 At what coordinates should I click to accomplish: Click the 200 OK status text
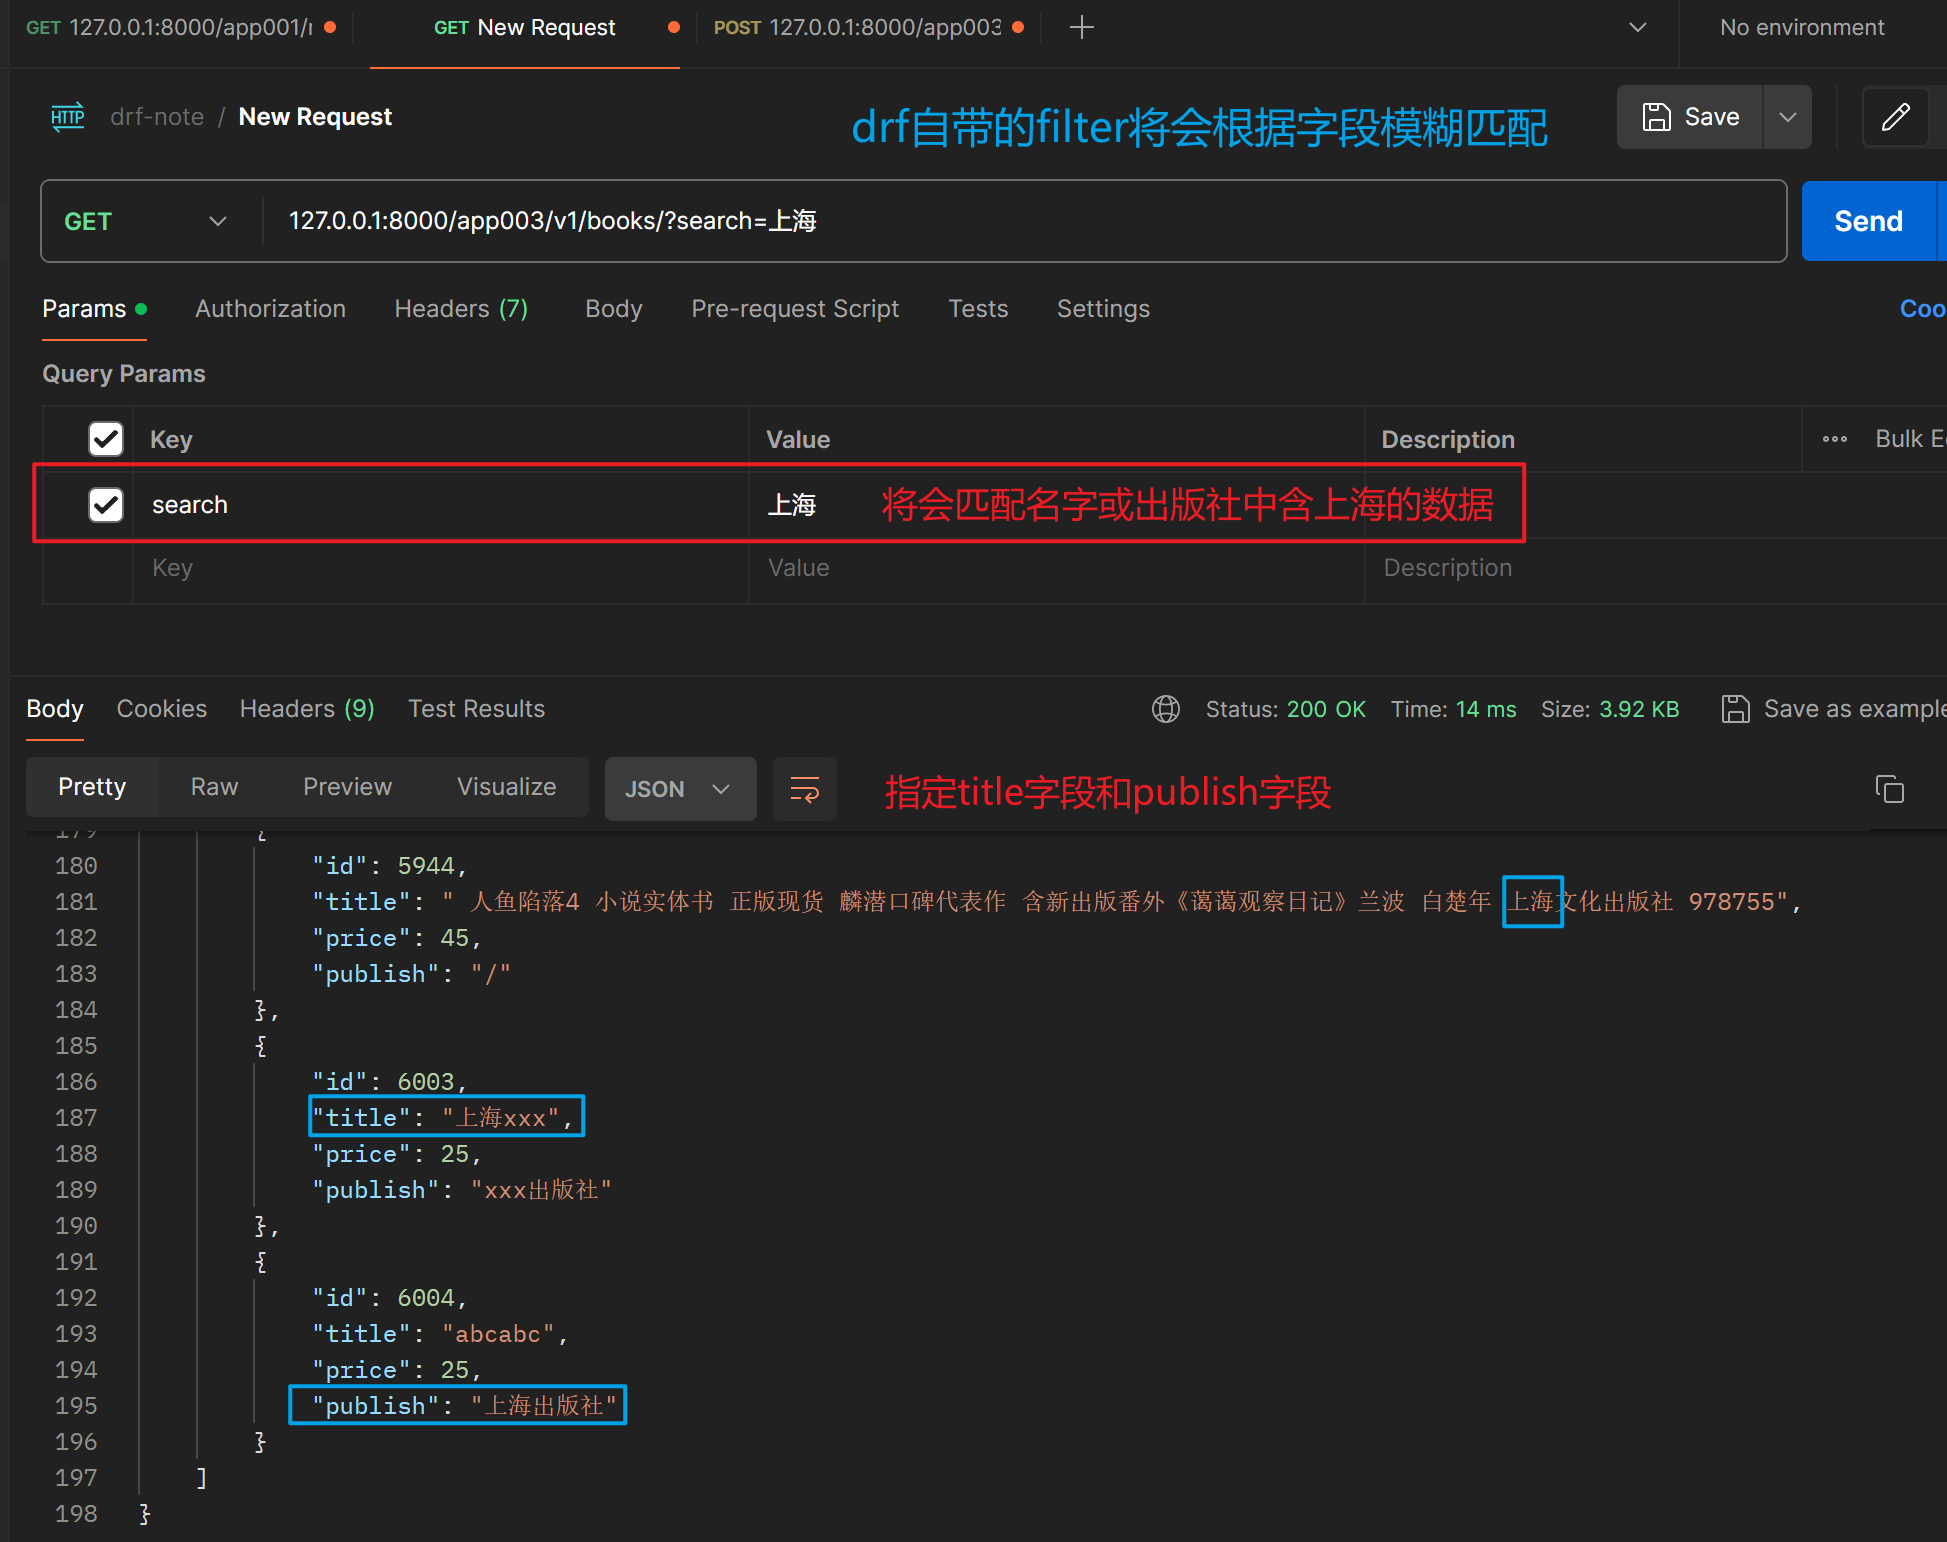click(1326, 709)
